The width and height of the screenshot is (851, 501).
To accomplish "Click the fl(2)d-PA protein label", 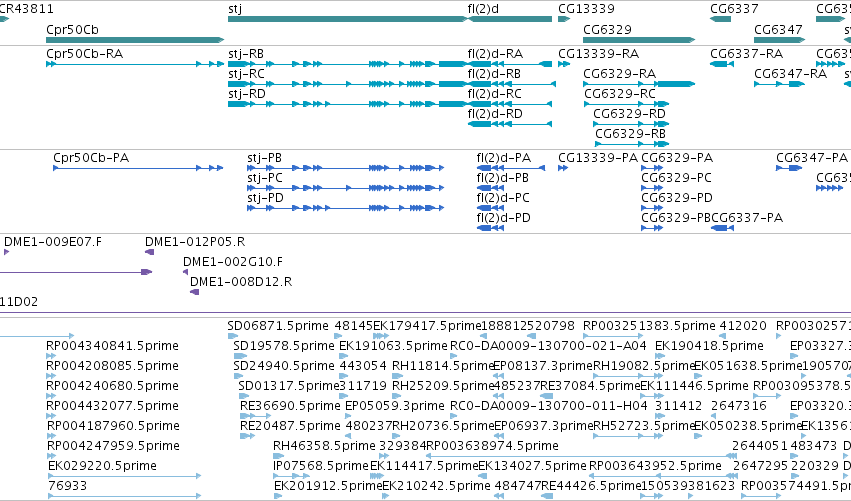I will pyautogui.click(x=504, y=158).
